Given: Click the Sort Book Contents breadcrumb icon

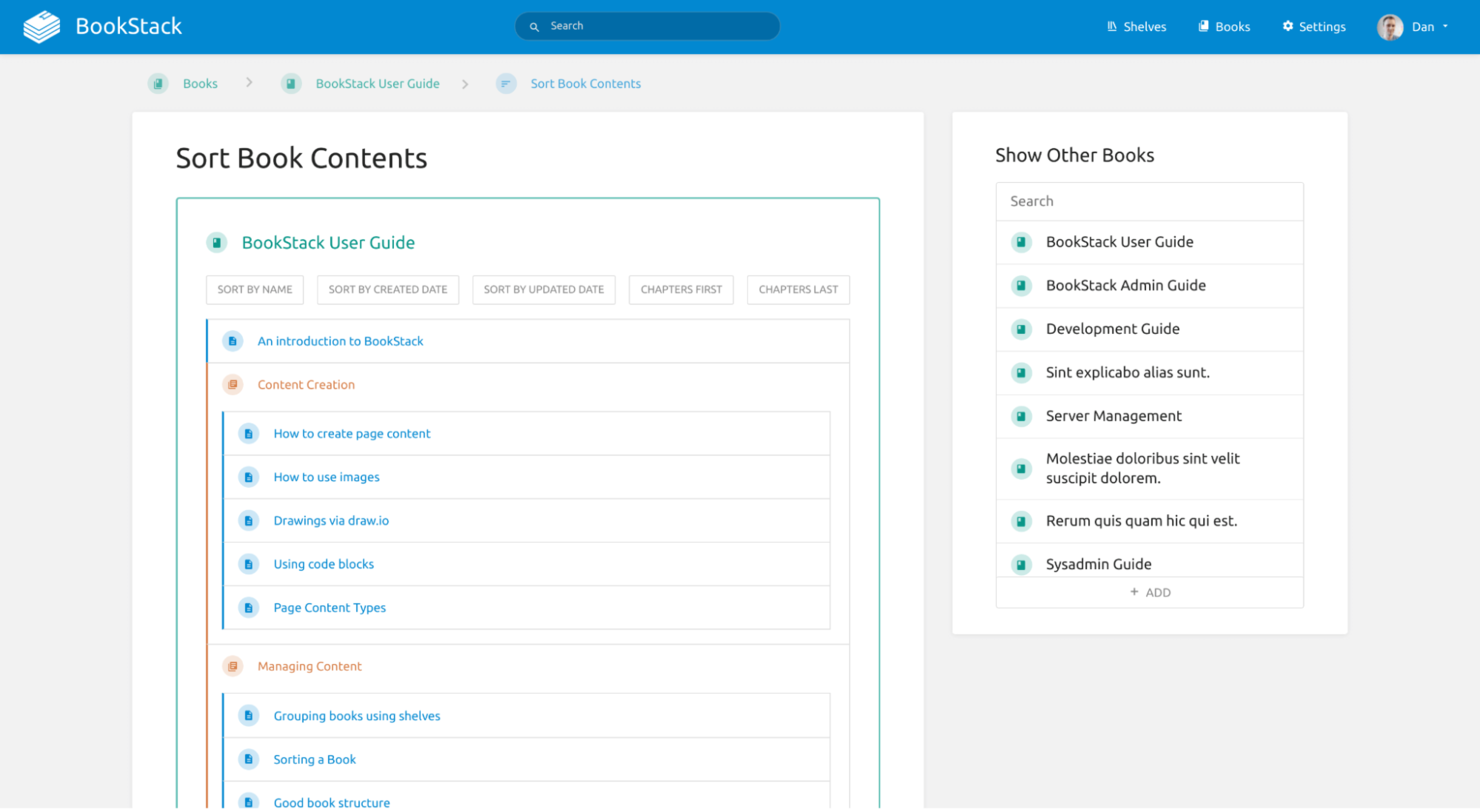Looking at the screenshot, I should click(x=506, y=83).
